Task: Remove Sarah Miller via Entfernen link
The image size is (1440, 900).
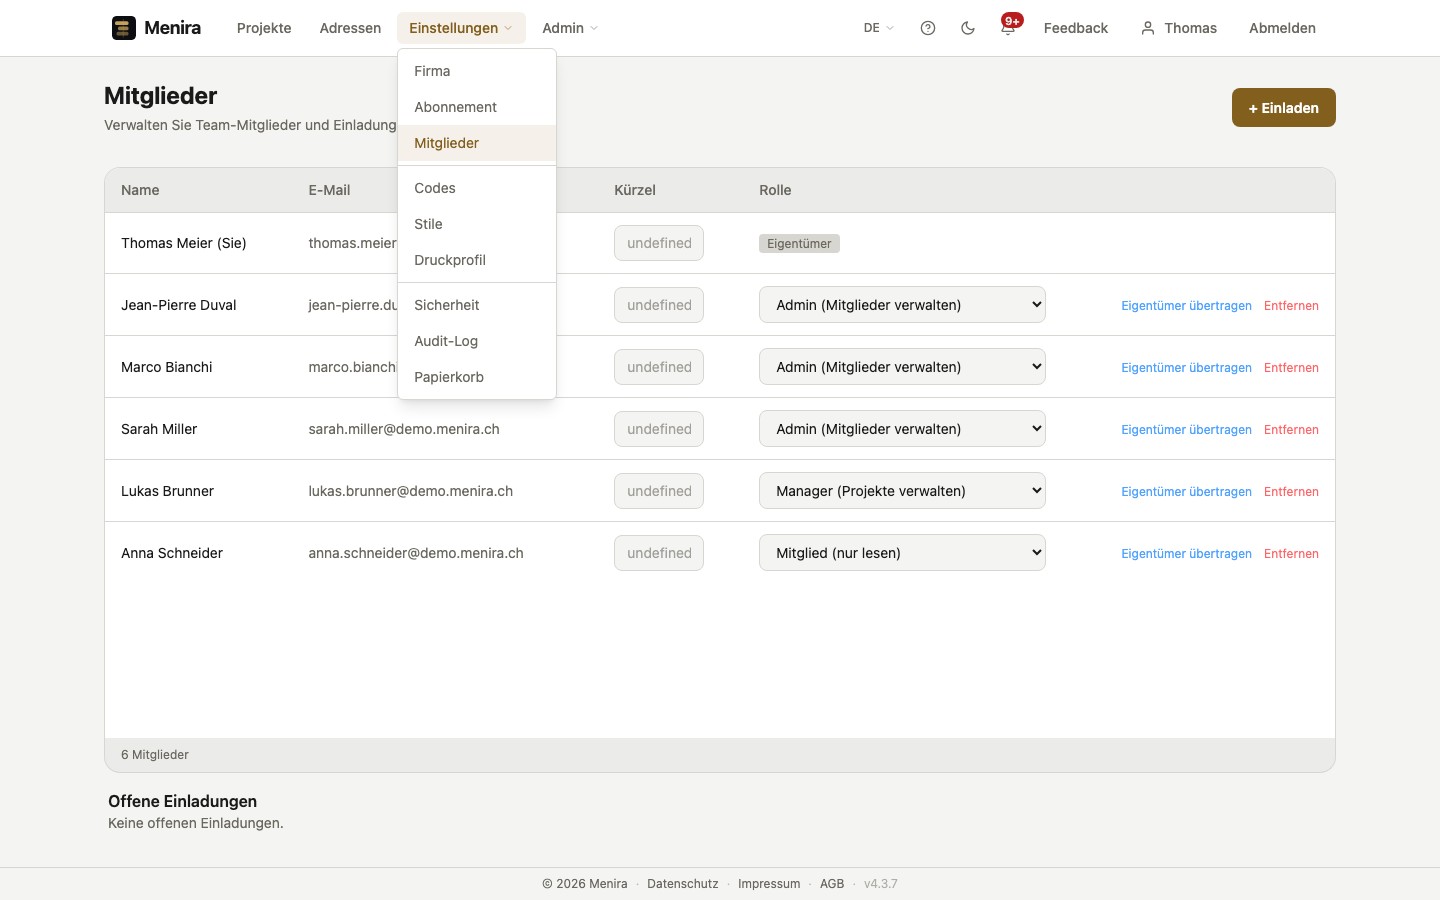Action: pyautogui.click(x=1291, y=430)
